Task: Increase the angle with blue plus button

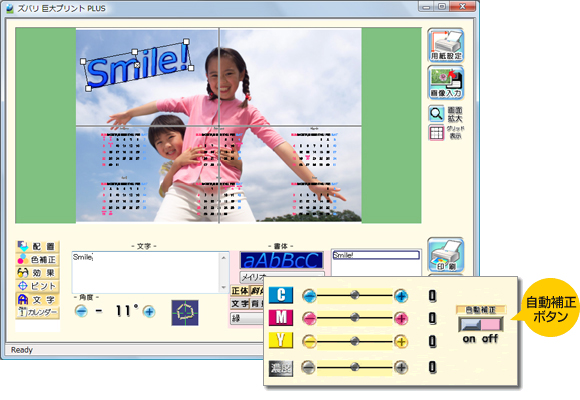Action: pyautogui.click(x=149, y=312)
